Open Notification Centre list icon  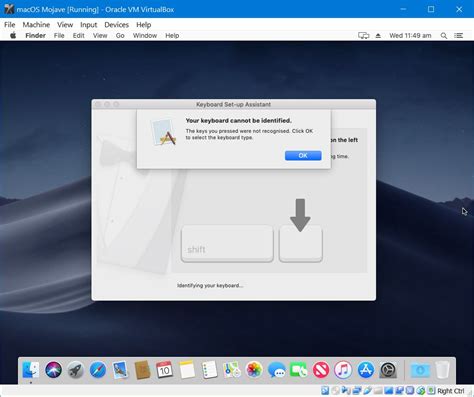pos(459,35)
